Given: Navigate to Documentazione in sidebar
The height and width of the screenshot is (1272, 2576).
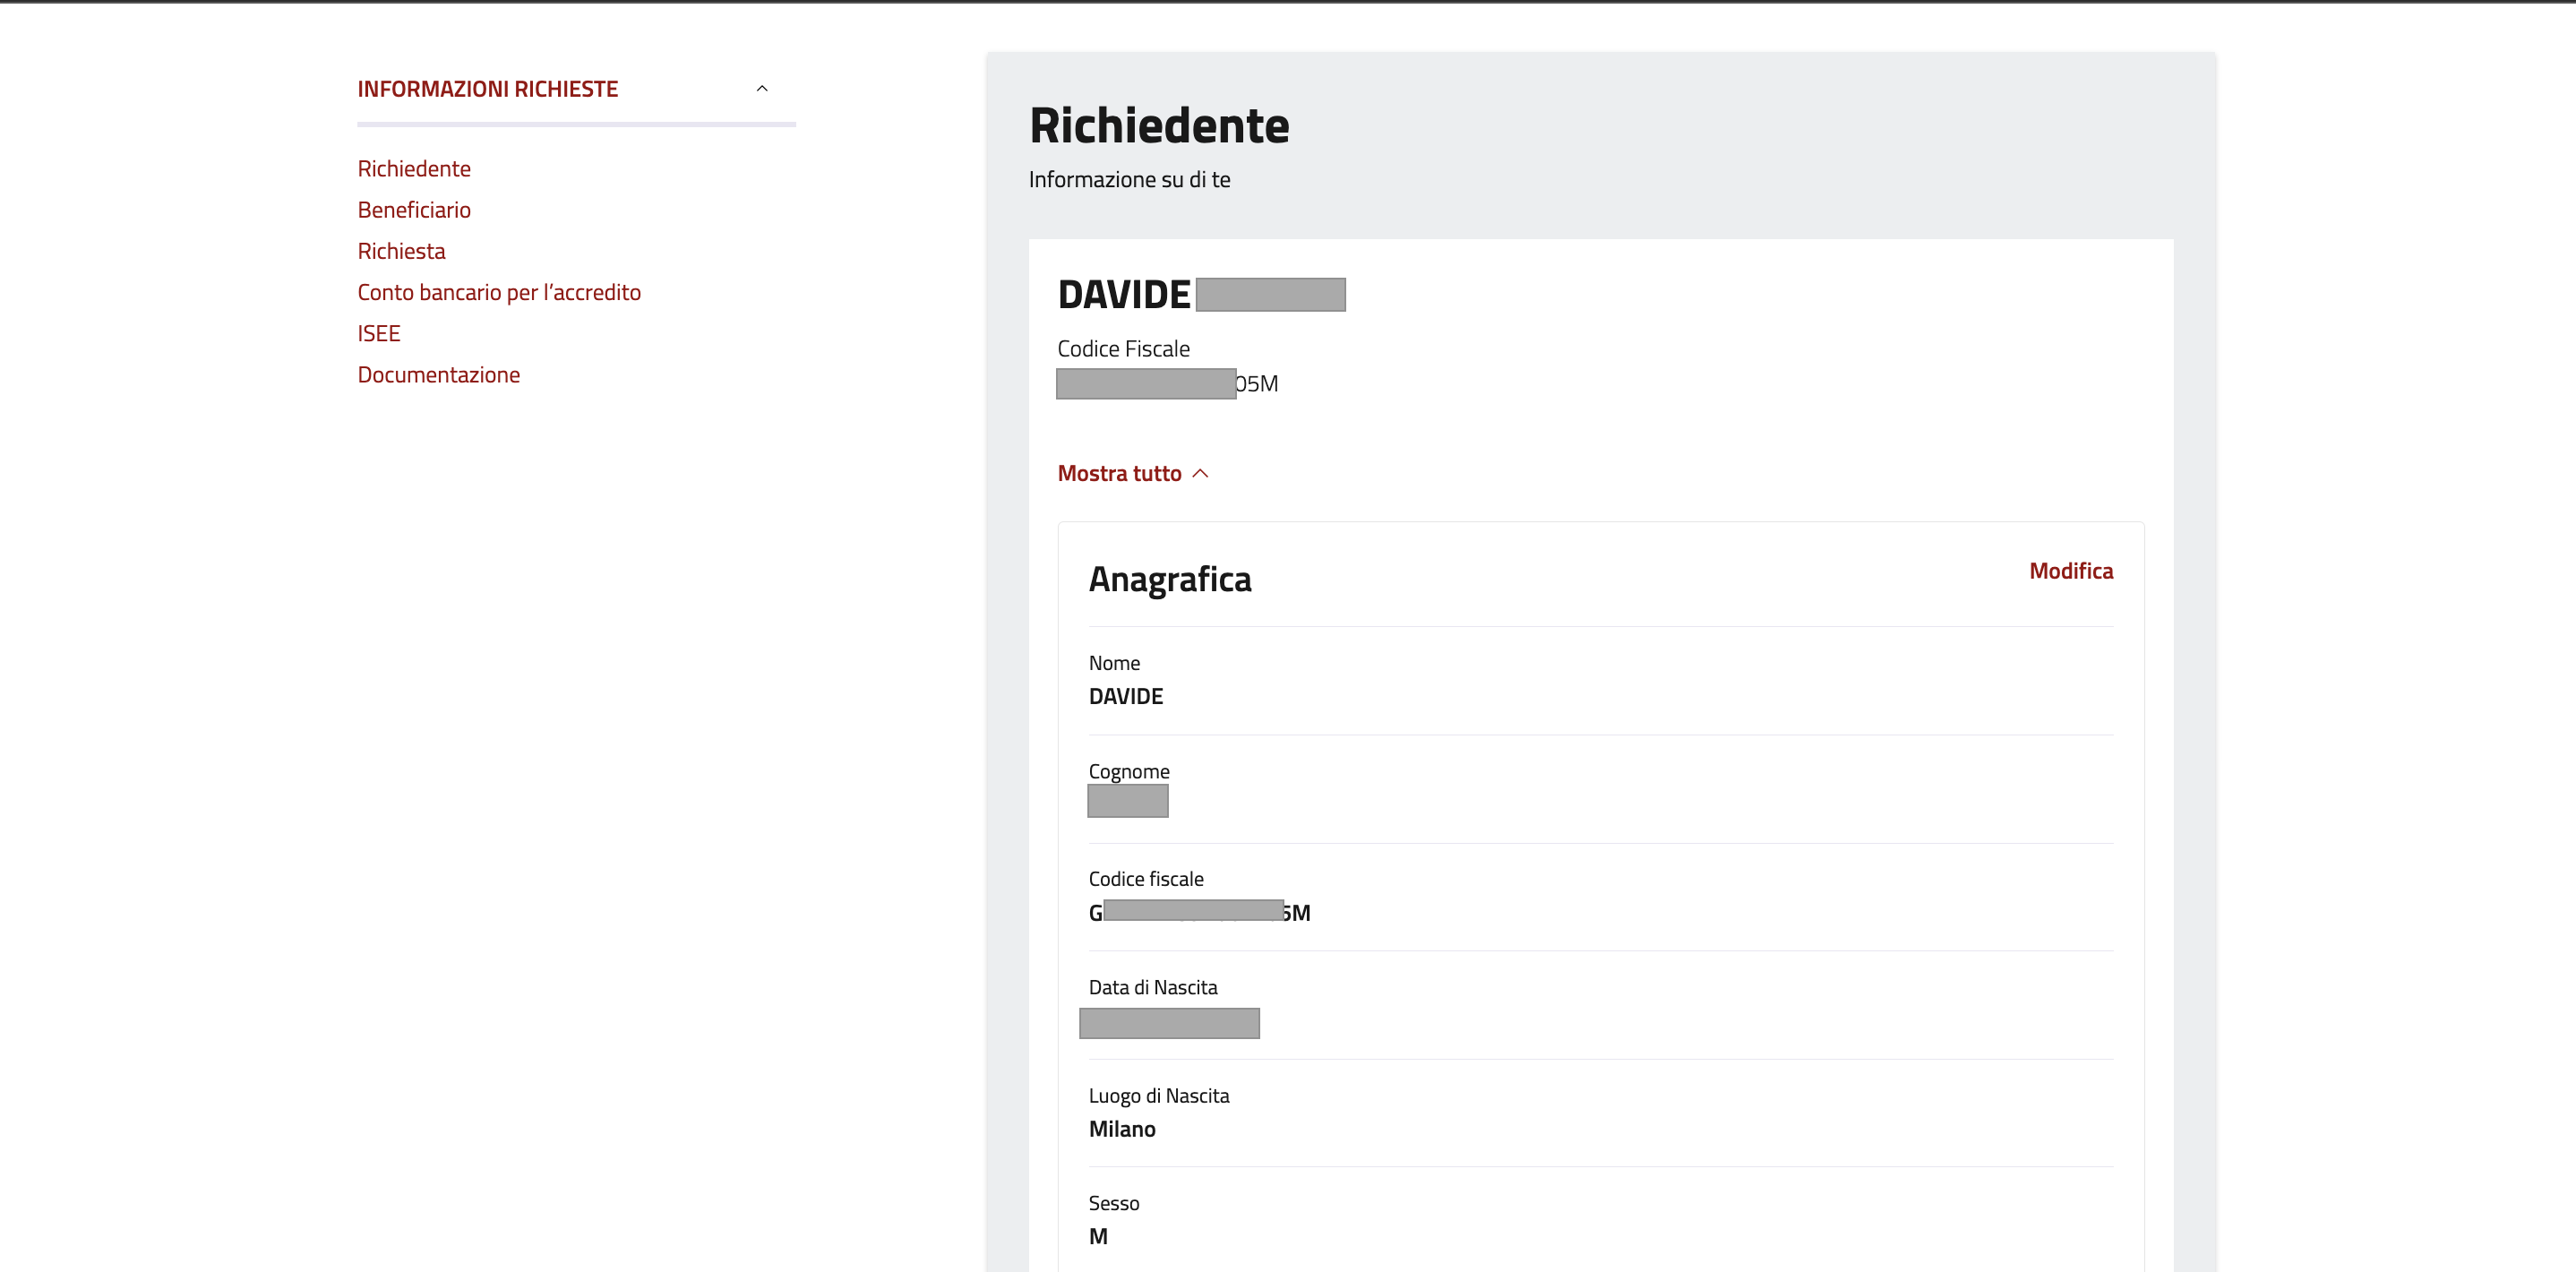Looking at the screenshot, I should (438, 375).
